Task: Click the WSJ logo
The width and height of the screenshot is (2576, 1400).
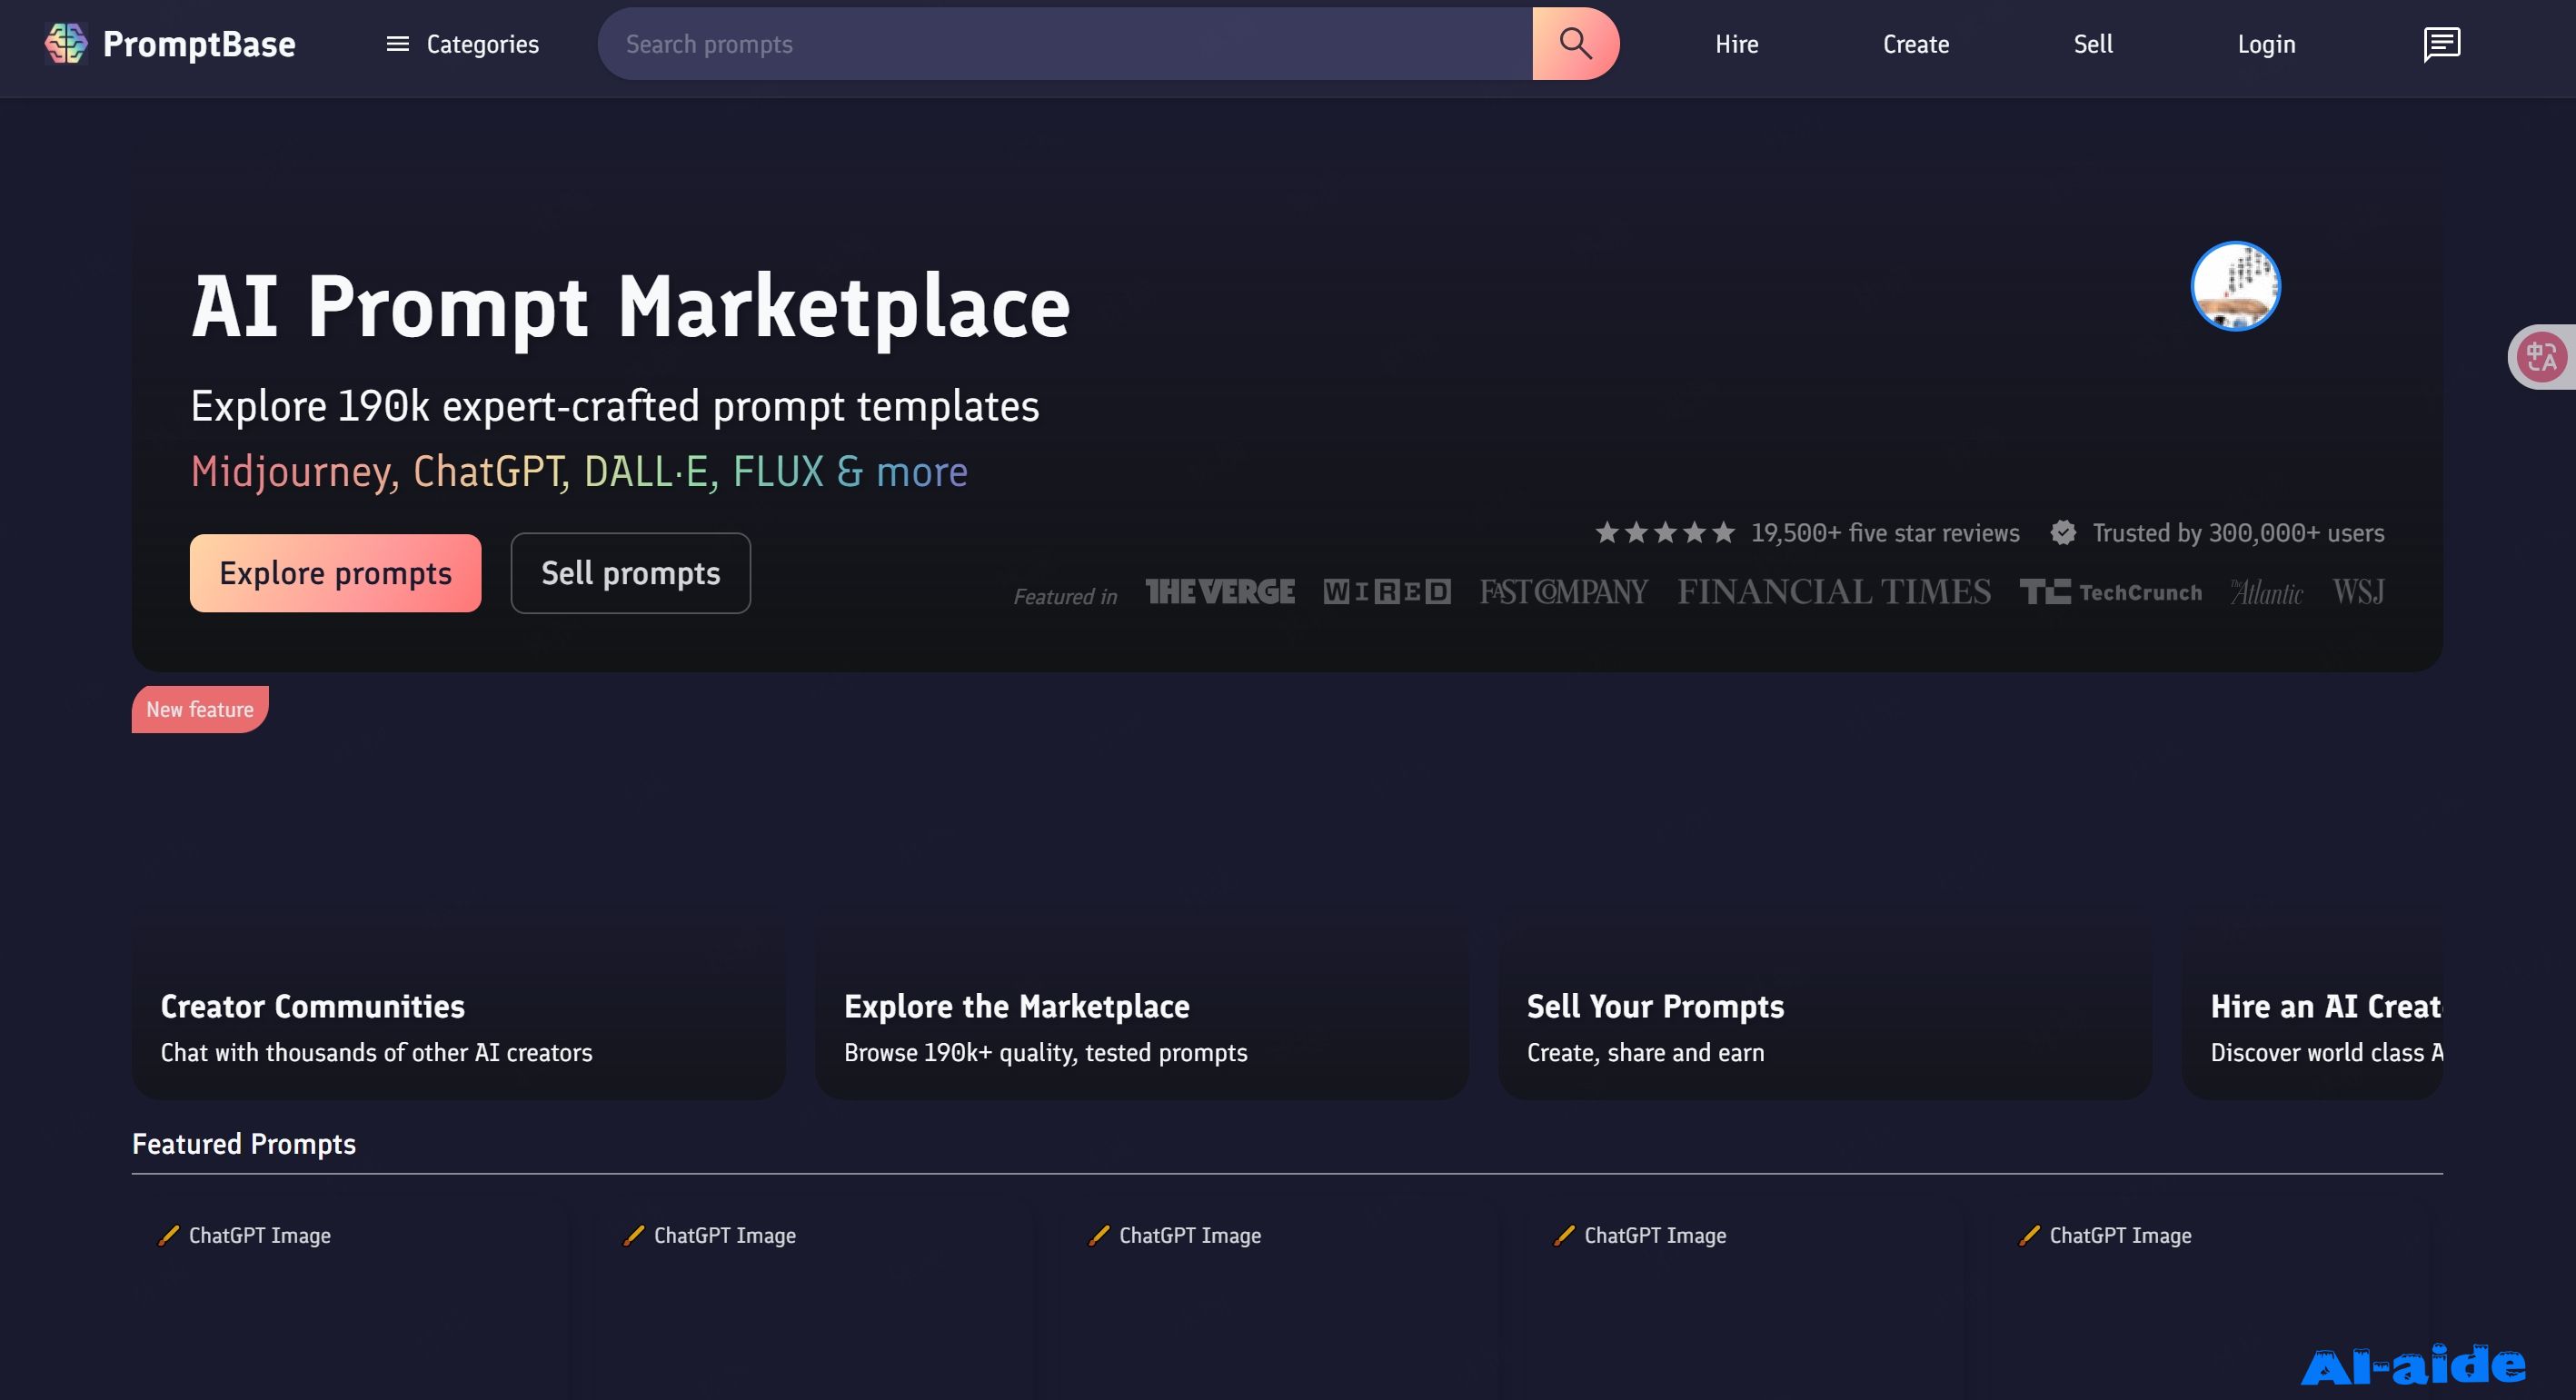Action: [x=2358, y=592]
